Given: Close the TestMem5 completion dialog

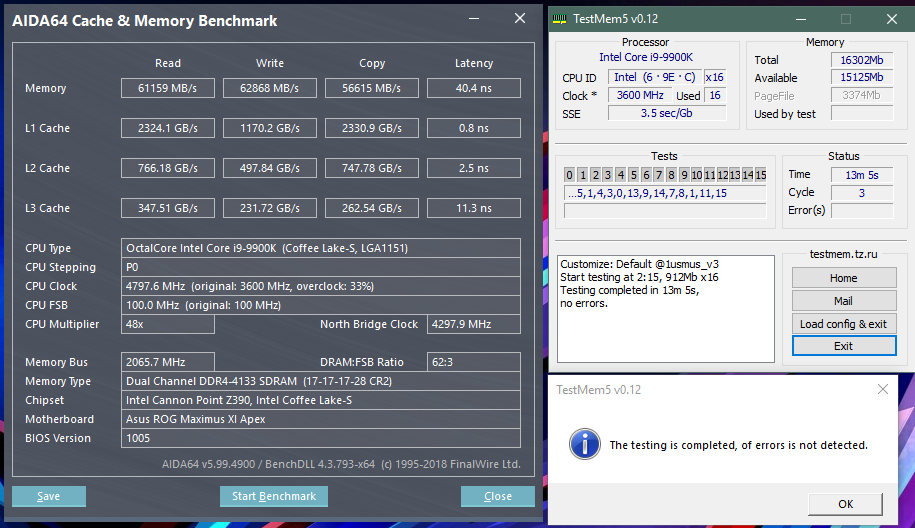Looking at the screenshot, I should pos(883,389).
